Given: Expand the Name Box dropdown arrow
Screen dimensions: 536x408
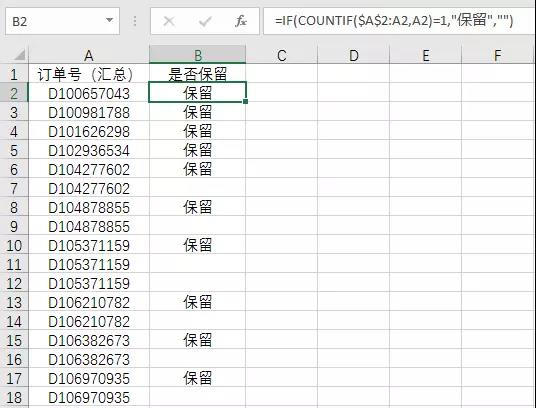Looking at the screenshot, I should point(109,21).
